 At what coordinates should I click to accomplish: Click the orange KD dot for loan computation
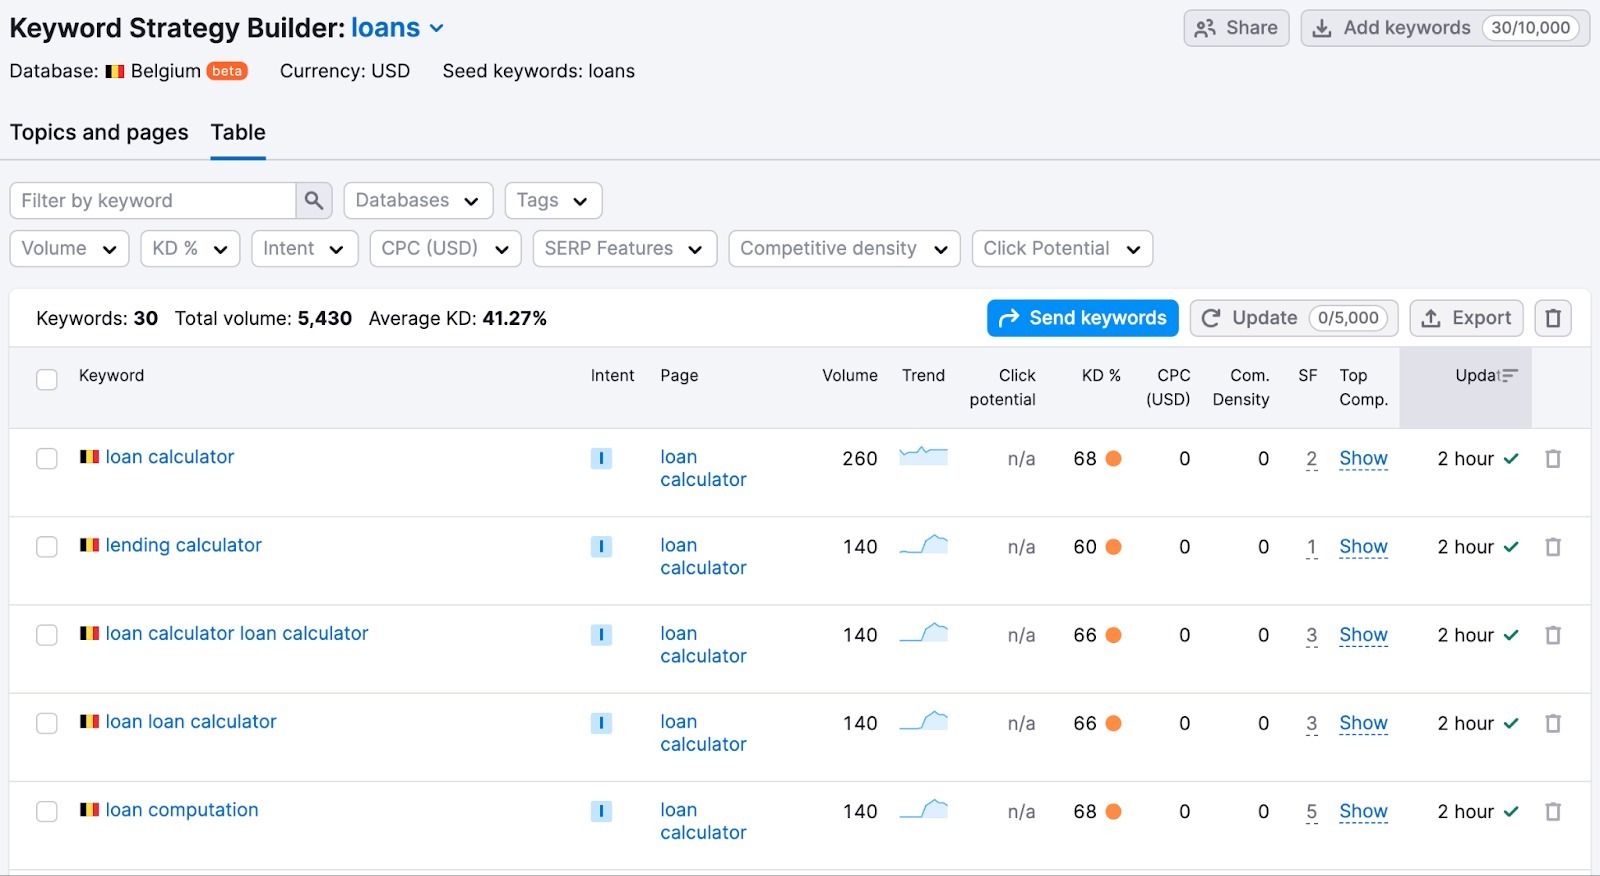[1113, 811]
